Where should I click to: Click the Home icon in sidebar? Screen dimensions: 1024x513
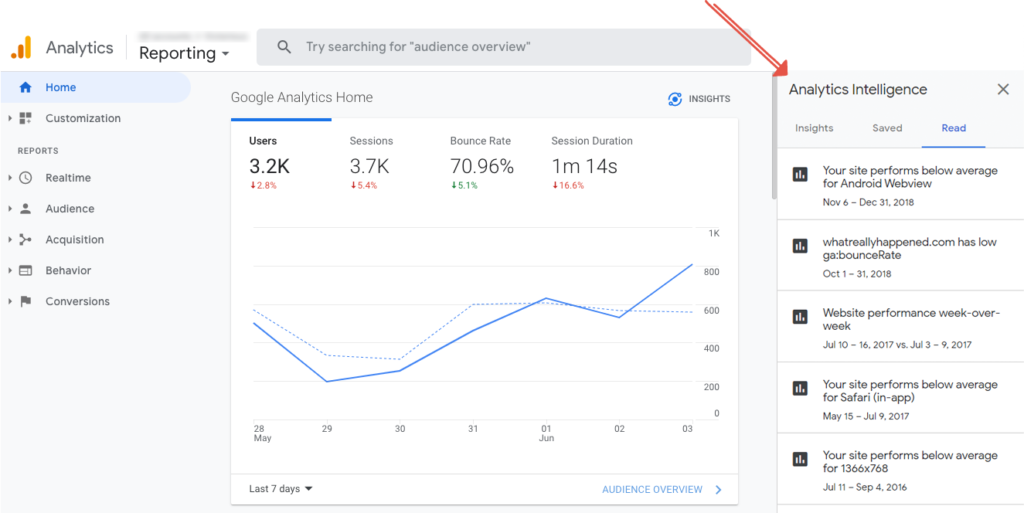pyautogui.click(x=26, y=87)
